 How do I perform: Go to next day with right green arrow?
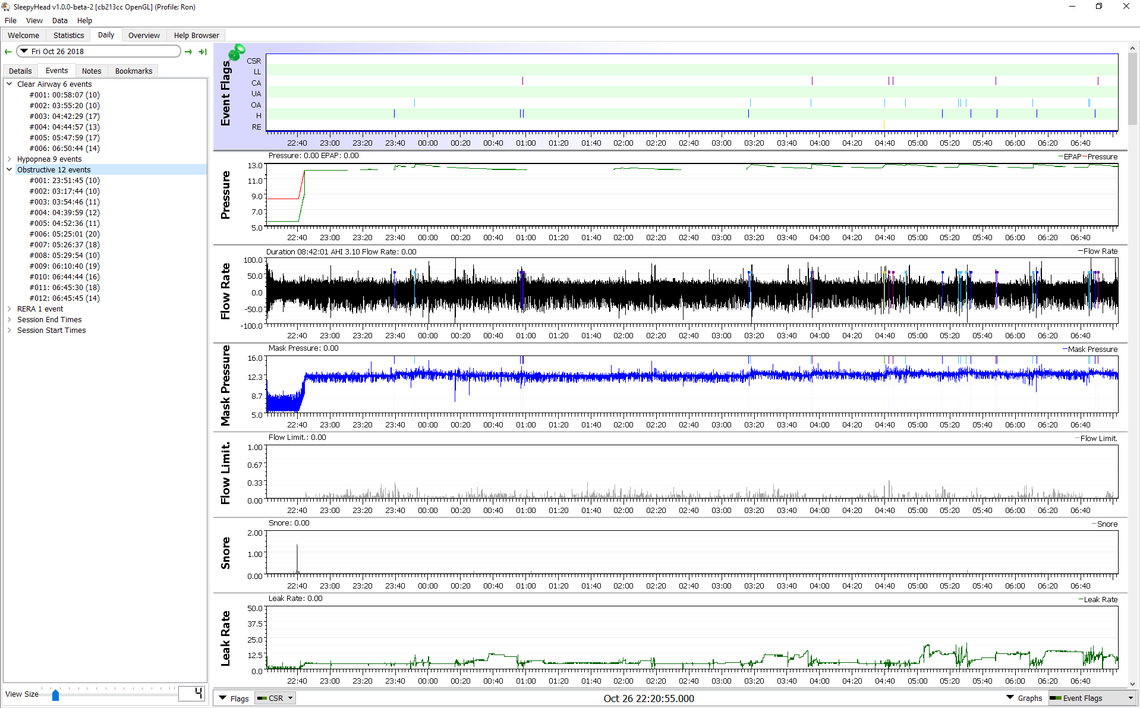pyautogui.click(x=189, y=52)
